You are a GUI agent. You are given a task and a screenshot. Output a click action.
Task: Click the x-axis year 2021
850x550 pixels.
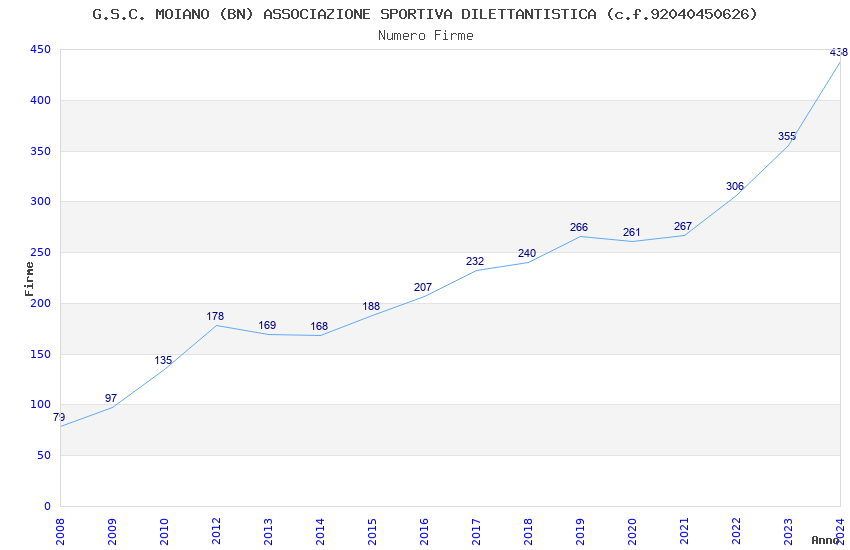(x=684, y=531)
